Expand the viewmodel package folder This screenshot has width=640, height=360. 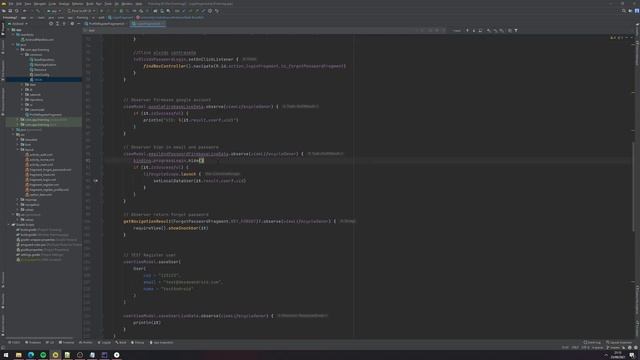[22, 110]
